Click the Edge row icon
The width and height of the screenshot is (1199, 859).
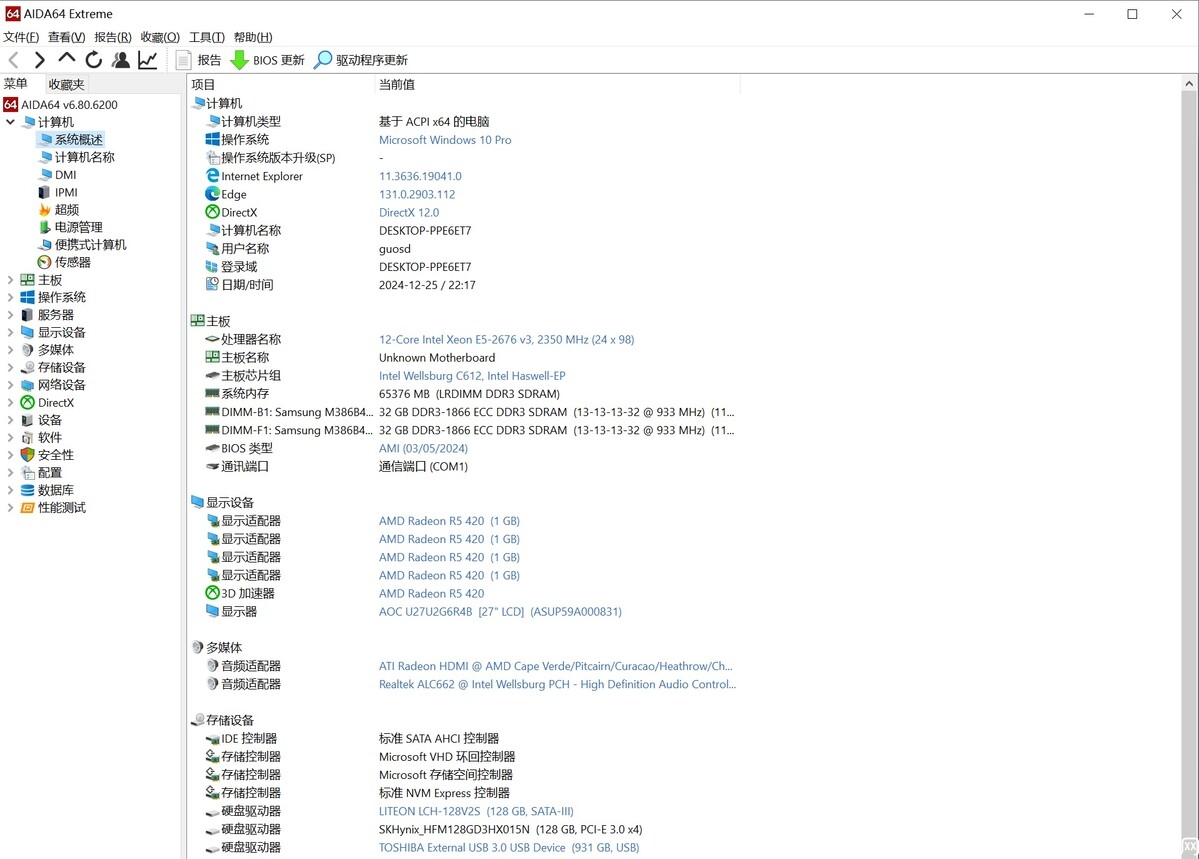click(x=212, y=194)
